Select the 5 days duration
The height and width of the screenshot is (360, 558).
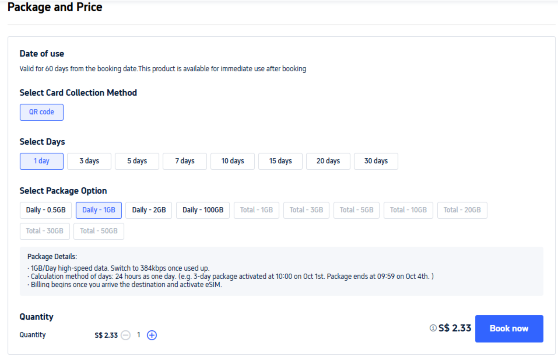[x=137, y=161]
